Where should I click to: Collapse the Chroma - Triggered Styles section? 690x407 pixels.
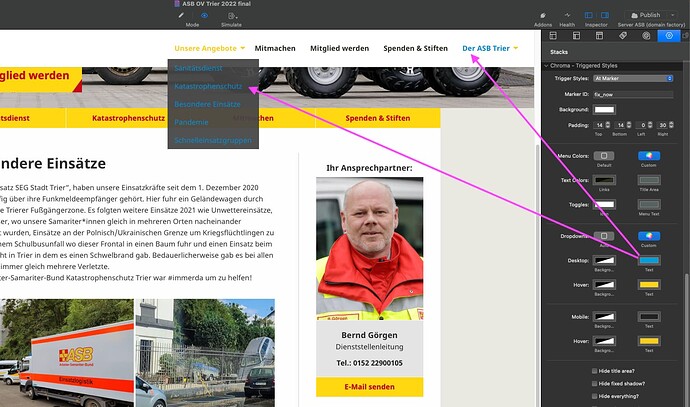(x=546, y=66)
